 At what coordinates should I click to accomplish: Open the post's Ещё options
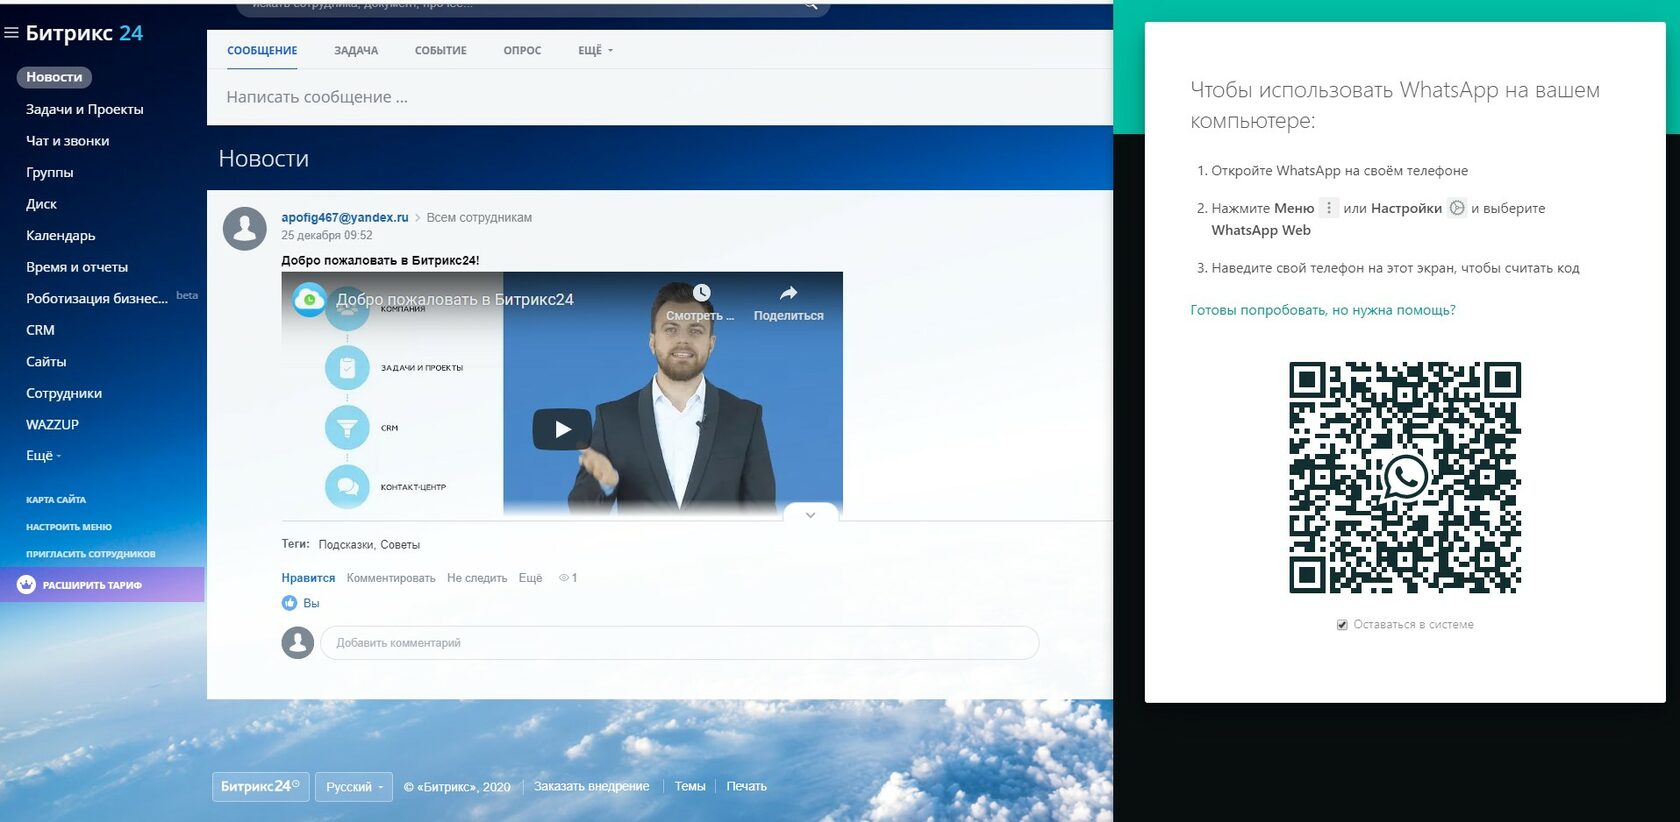point(530,578)
